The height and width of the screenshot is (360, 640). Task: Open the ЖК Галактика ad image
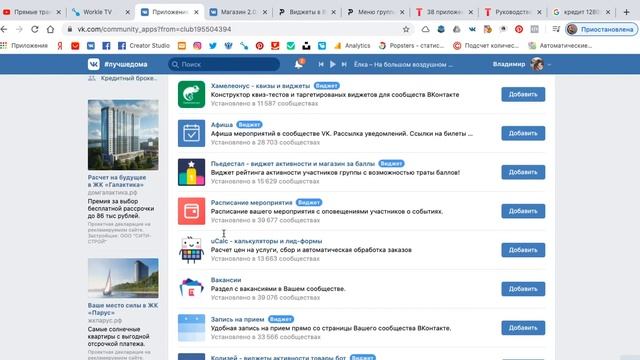123,135
